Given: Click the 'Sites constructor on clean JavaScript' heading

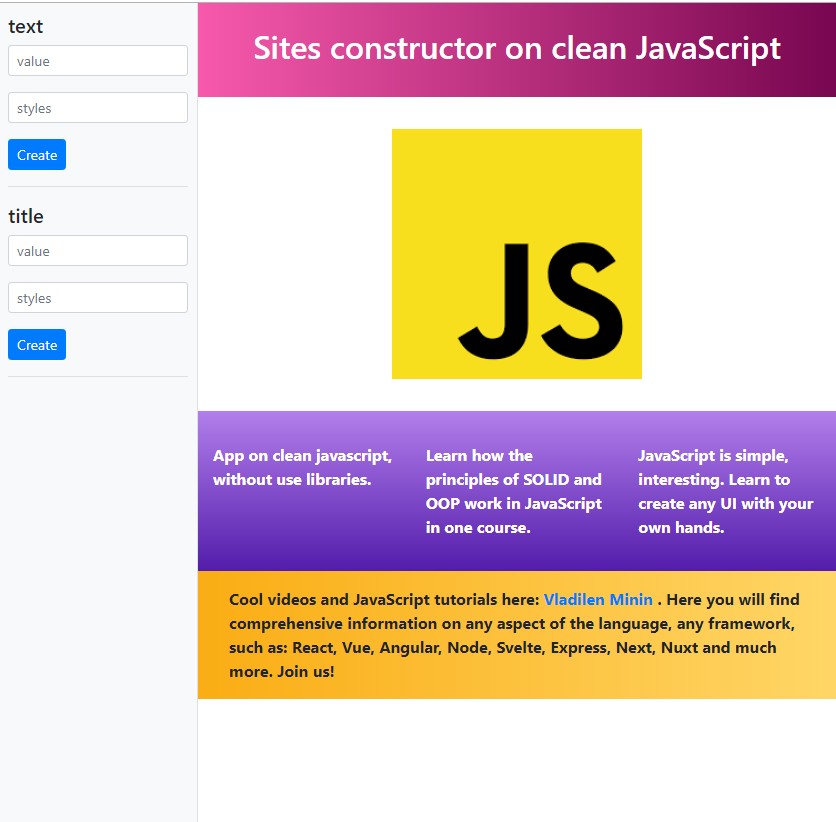Looking at the screenshot, I should click(x=517, y=49).
